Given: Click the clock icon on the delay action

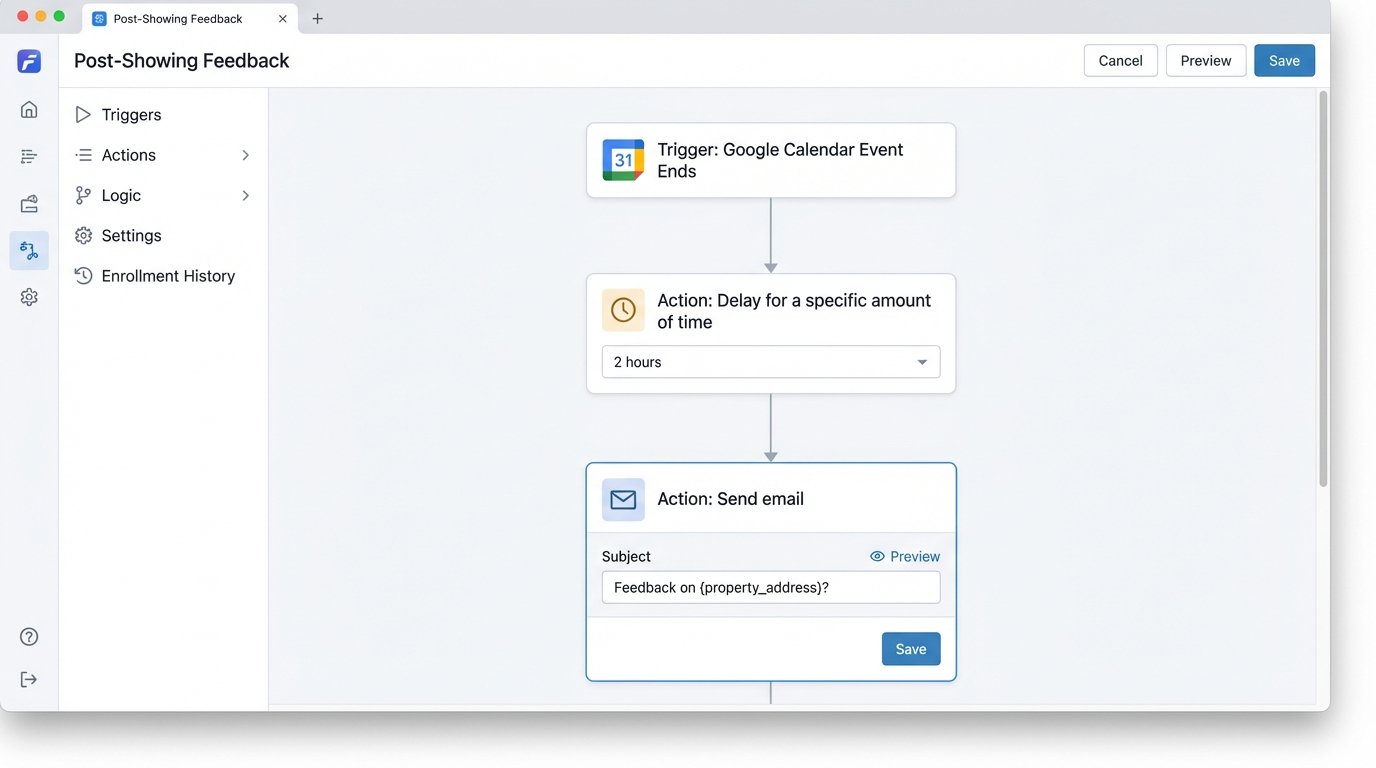Looking at the screenshot, I should (623, 310).
